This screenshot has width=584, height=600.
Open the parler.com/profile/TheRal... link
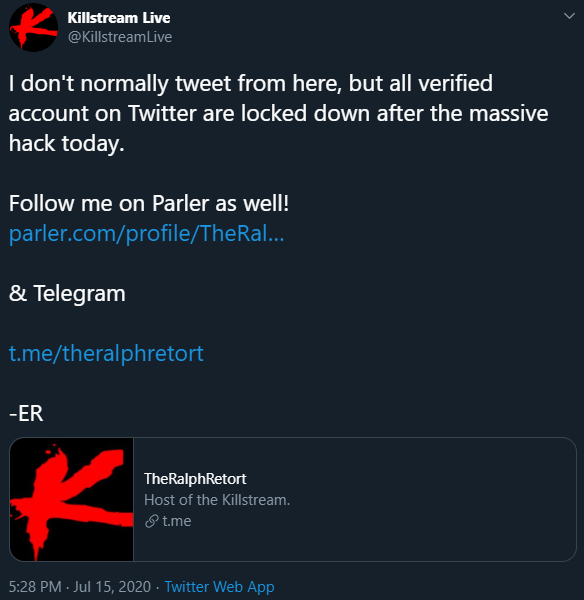coord(147,233)
